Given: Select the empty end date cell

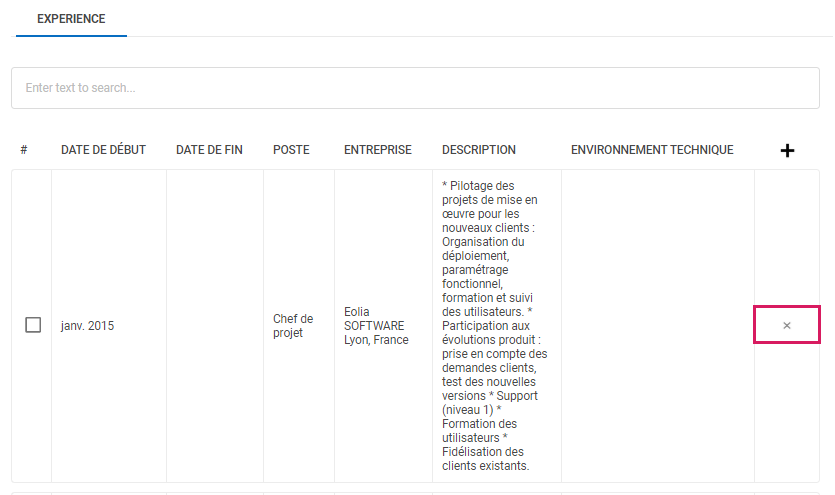Looking at the screenshot, I should tap(214, 326).
